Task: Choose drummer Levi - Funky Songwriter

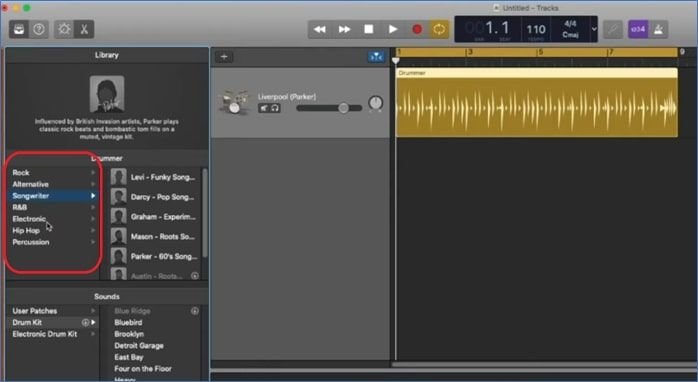Action: pyautogui.click(x=154, y=177)
